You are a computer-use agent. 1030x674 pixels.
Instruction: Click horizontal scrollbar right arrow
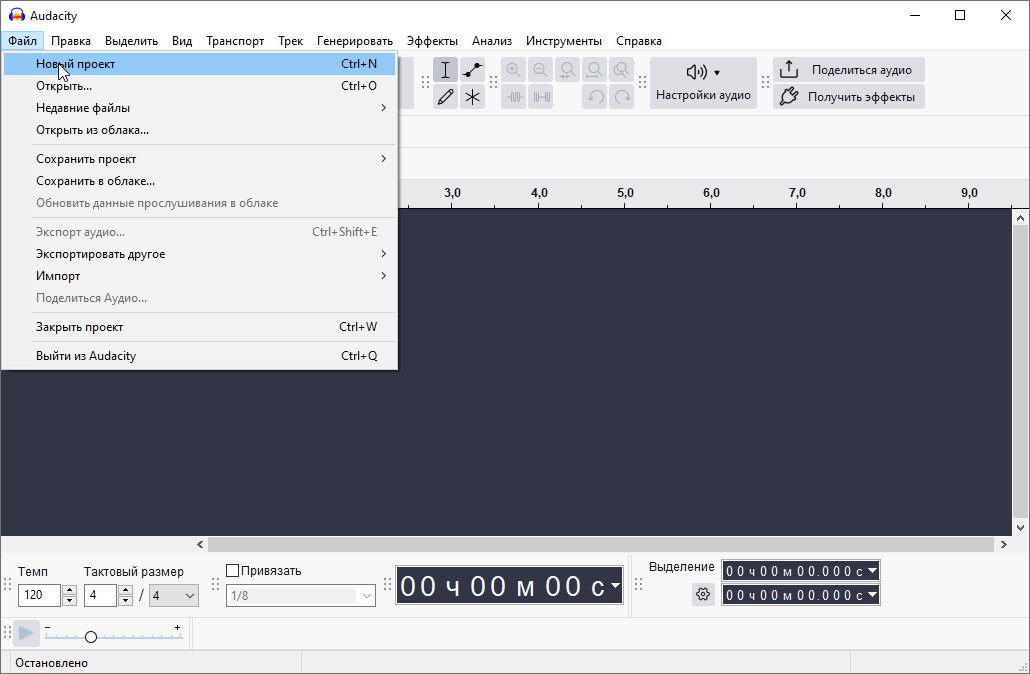1003,544
